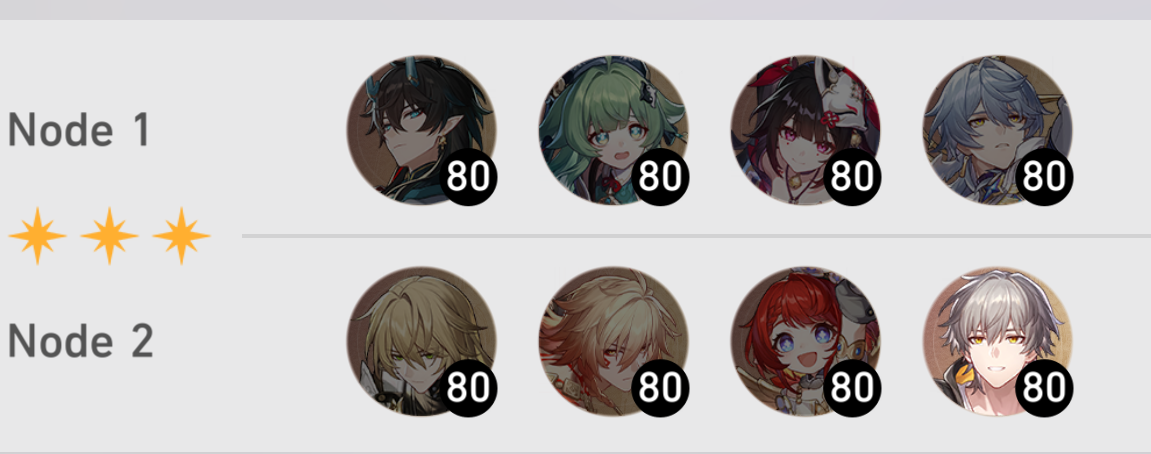
Task: Click level 80 badge on Dan Heng
Action: (468, 176)
